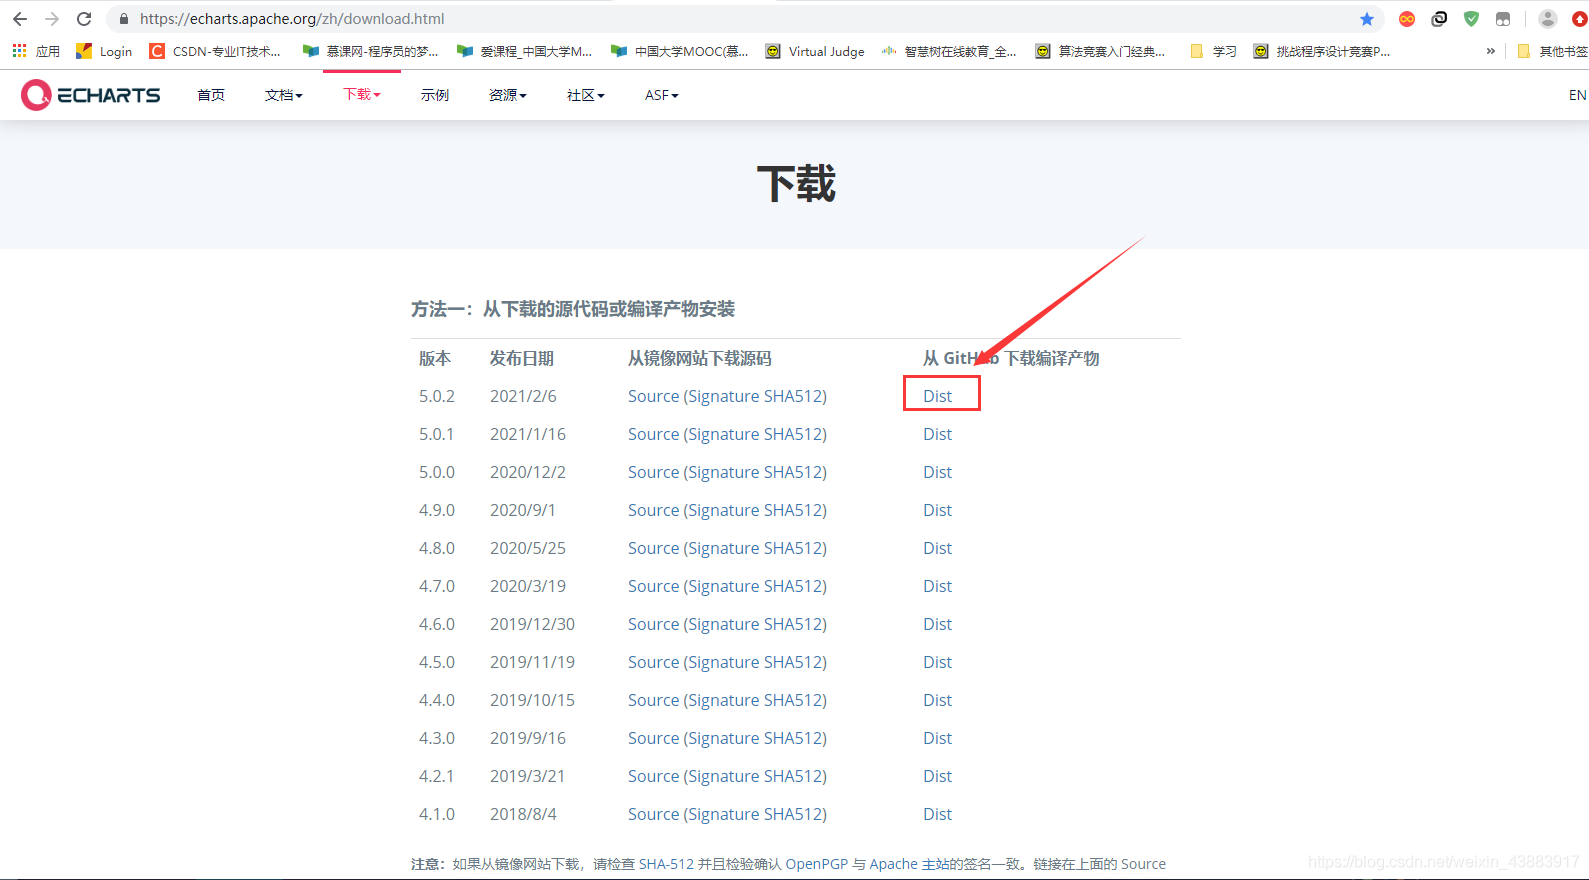Select the version number 4.7.0
This screenshot has width=1589, height=880.
(437, 586)
